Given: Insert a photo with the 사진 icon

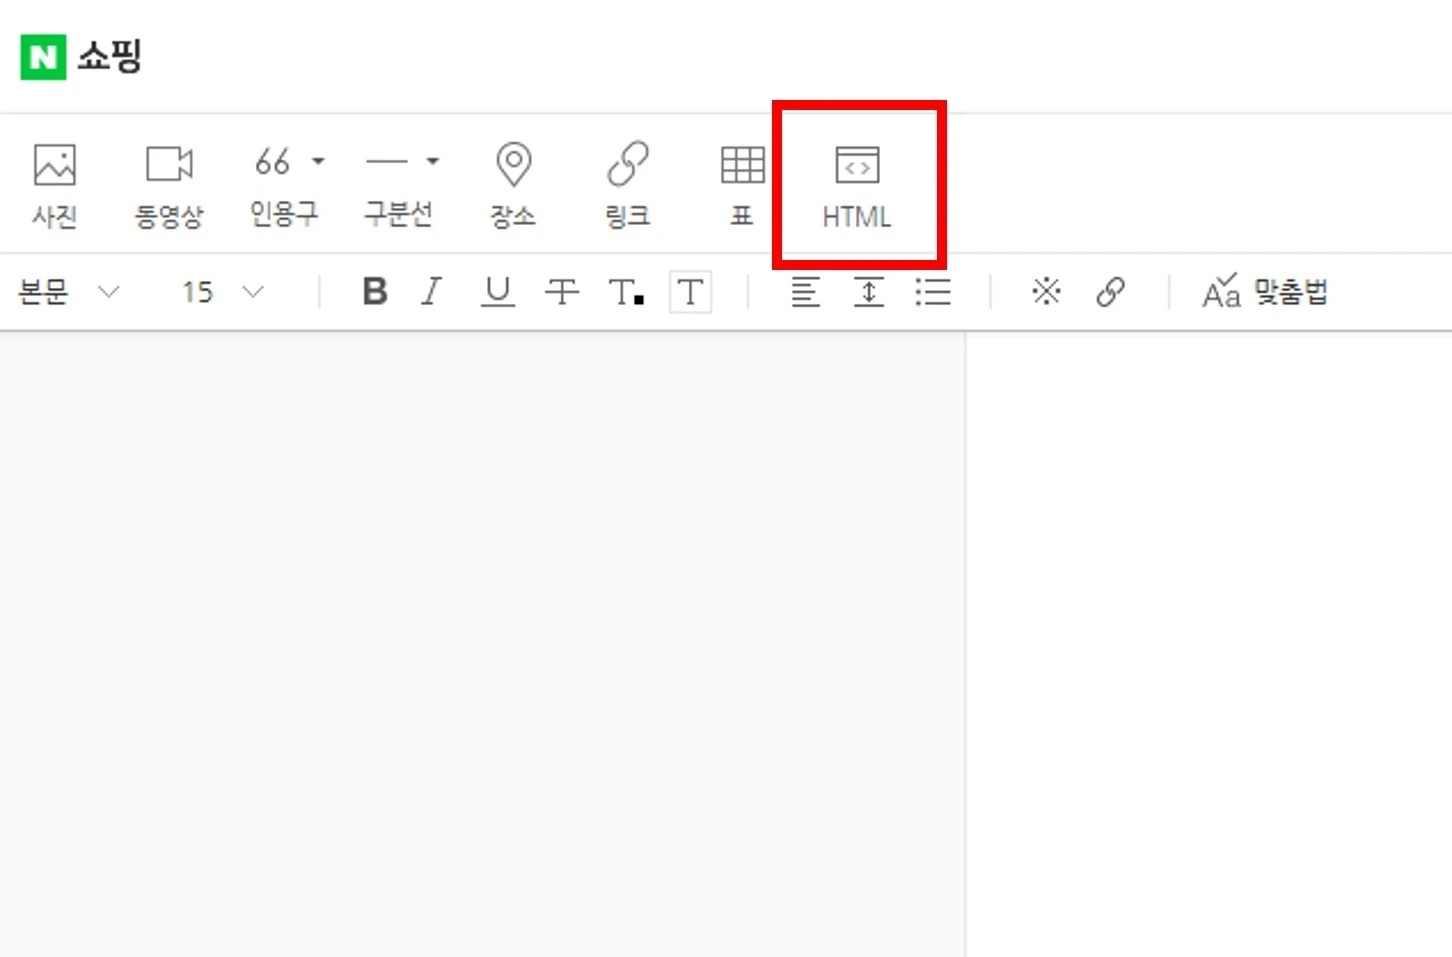Looking at the screenshot, I should tap(54, 184).
